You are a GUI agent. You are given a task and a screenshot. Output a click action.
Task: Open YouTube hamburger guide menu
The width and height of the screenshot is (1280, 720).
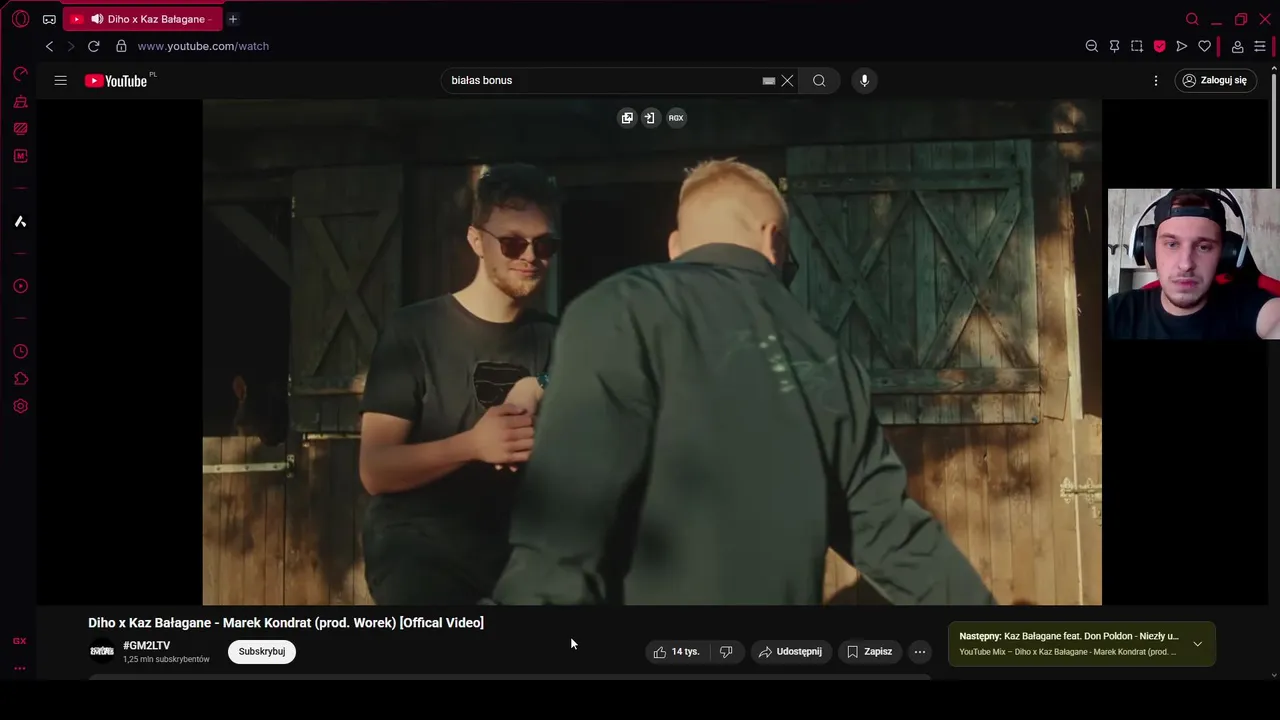61,80
